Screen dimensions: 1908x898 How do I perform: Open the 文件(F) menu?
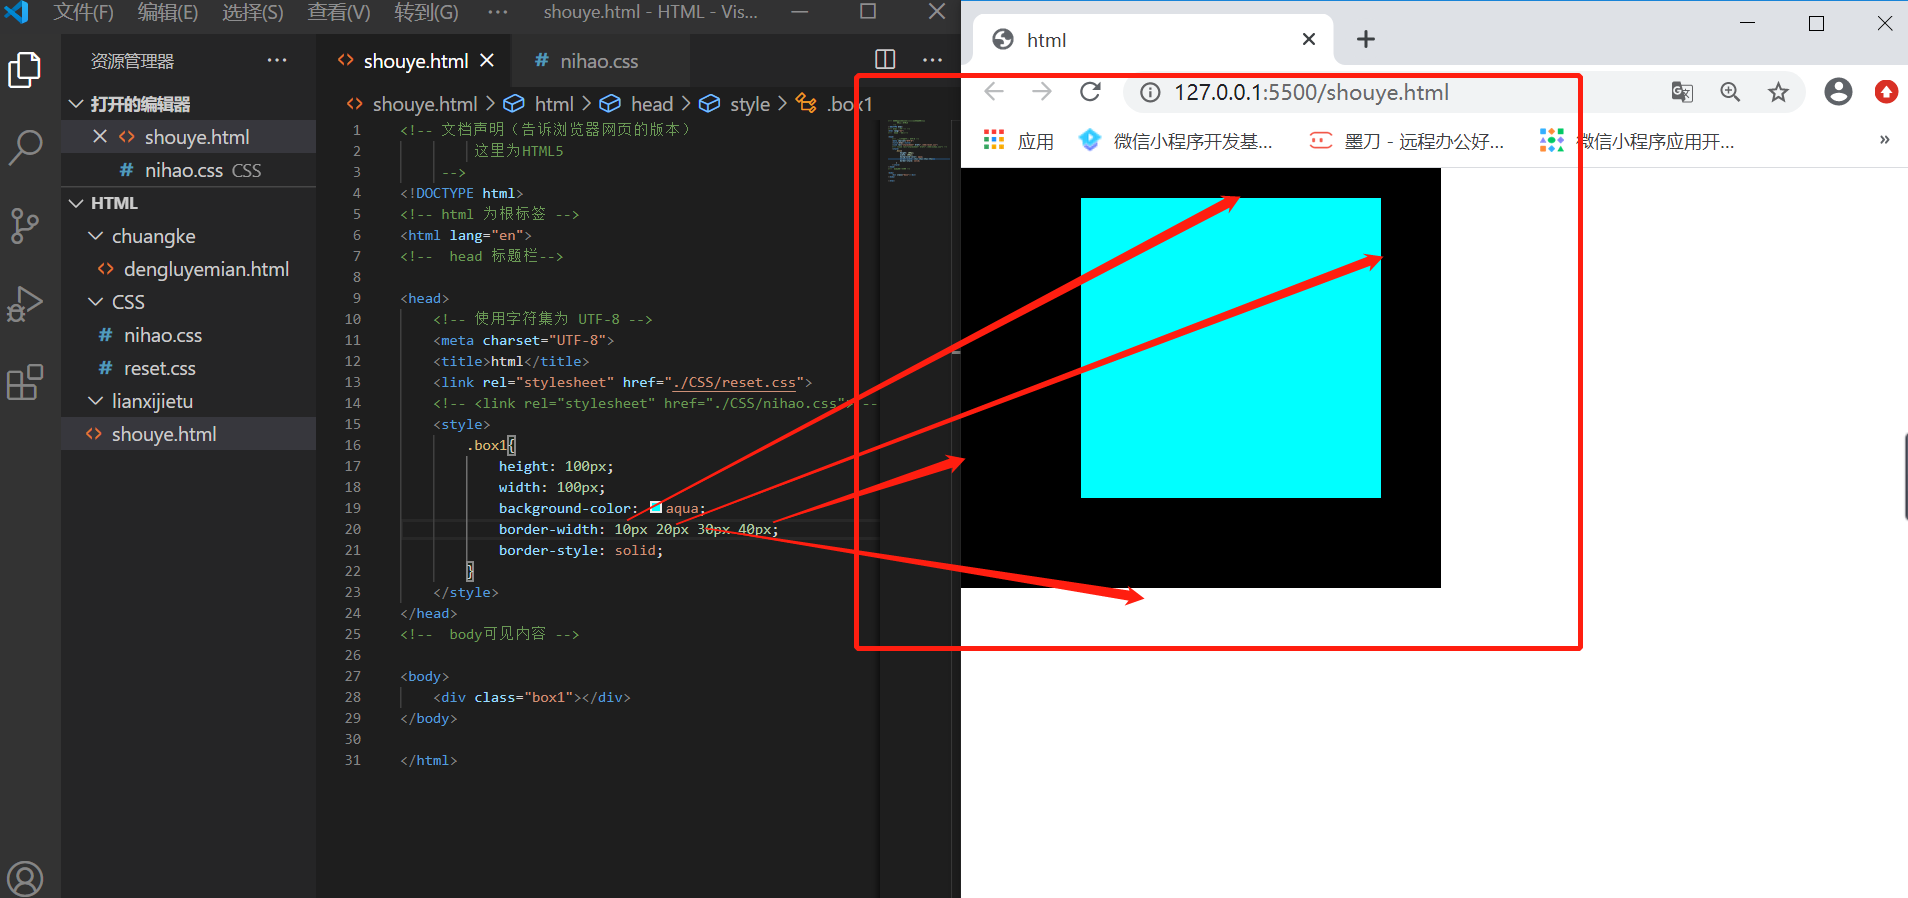point(84,12)
